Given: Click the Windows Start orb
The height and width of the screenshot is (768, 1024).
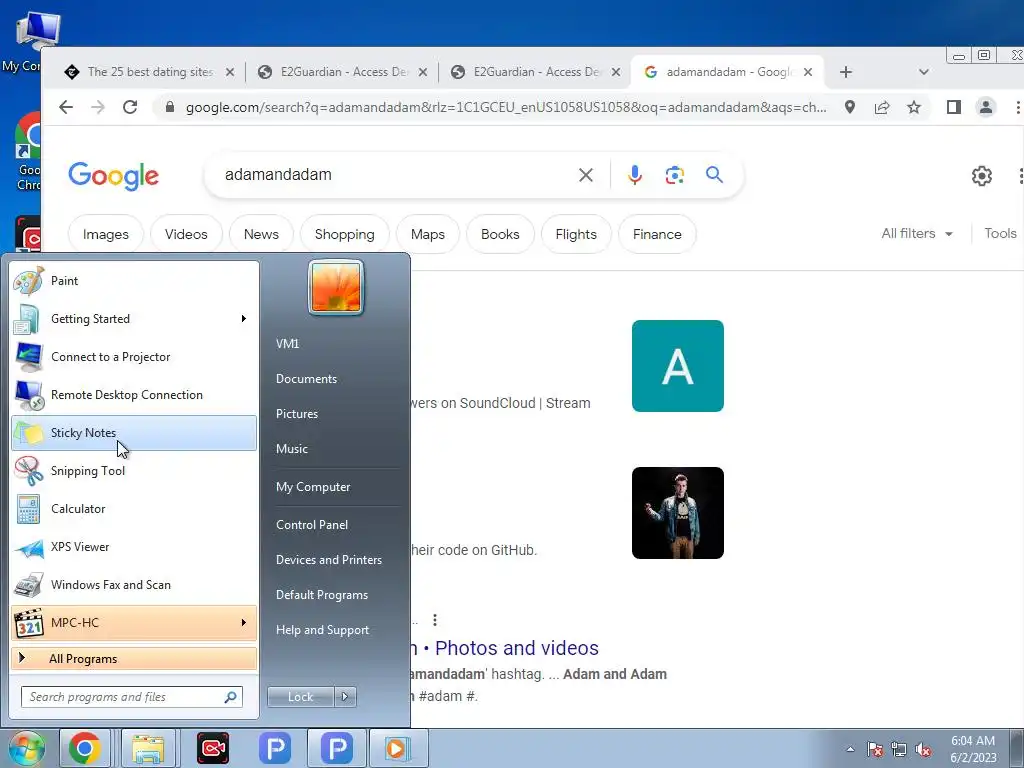Looking at the screenshot, I should 25,748.
